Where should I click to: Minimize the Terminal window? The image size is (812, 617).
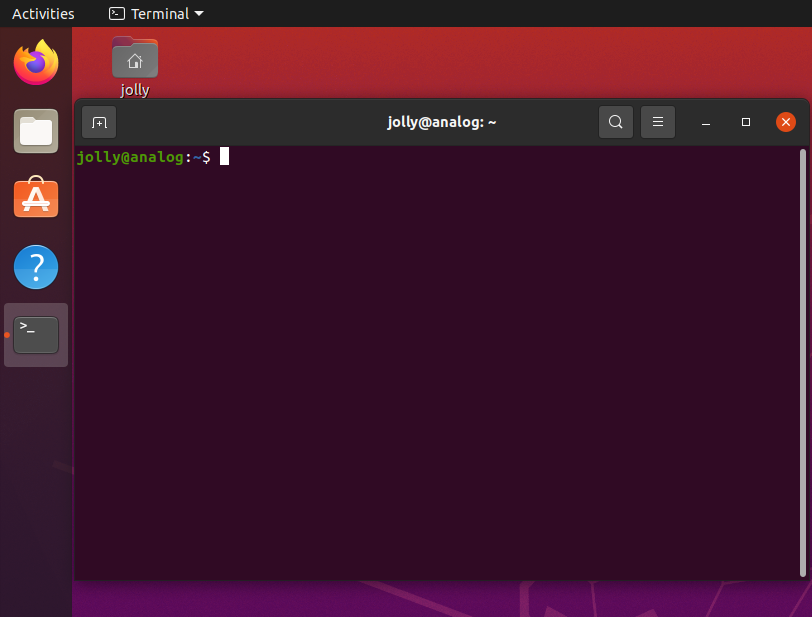(x=705, y=122)
